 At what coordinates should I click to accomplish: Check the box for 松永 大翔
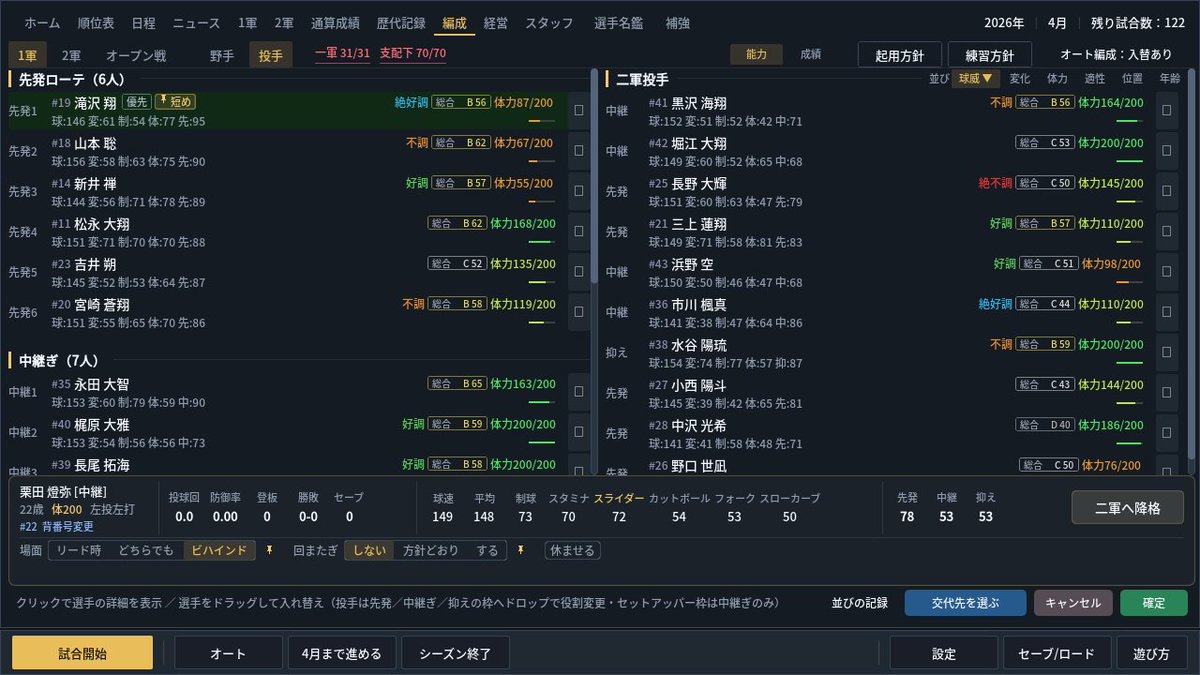[578, 230]
